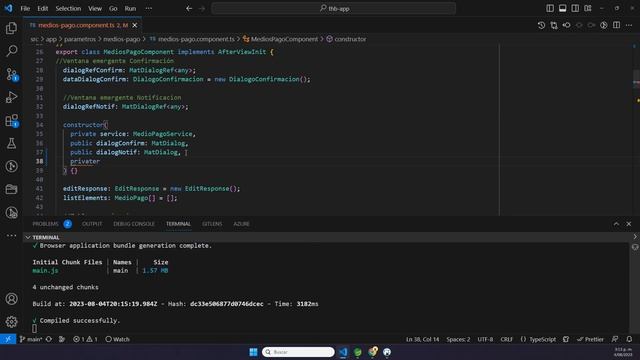The image size is (640, 360).
Task: Open the Manage gear settings icon
Action: (11, 322)
